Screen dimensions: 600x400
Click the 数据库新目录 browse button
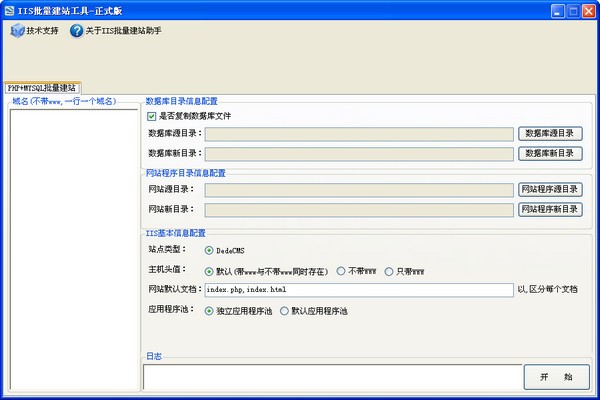(x=550, y=153)
